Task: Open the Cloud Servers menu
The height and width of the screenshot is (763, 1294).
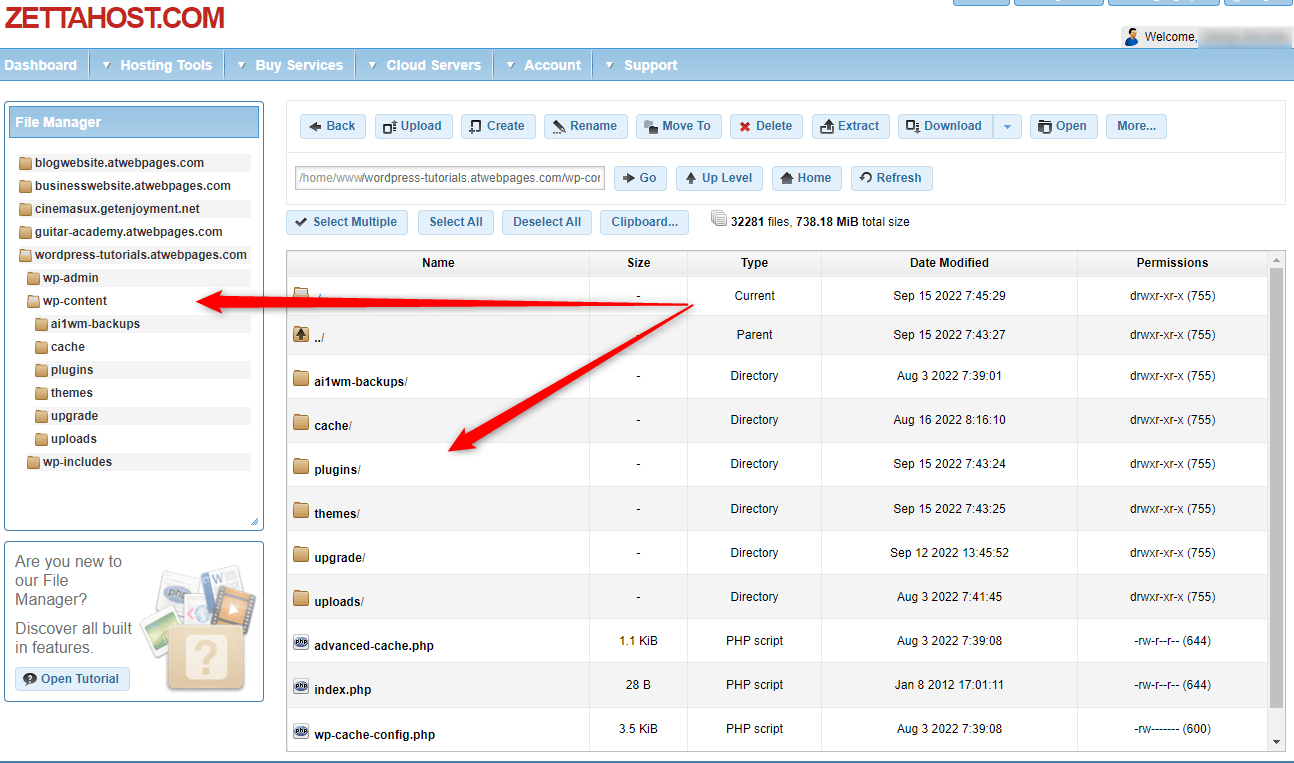Action: [424, 65]
